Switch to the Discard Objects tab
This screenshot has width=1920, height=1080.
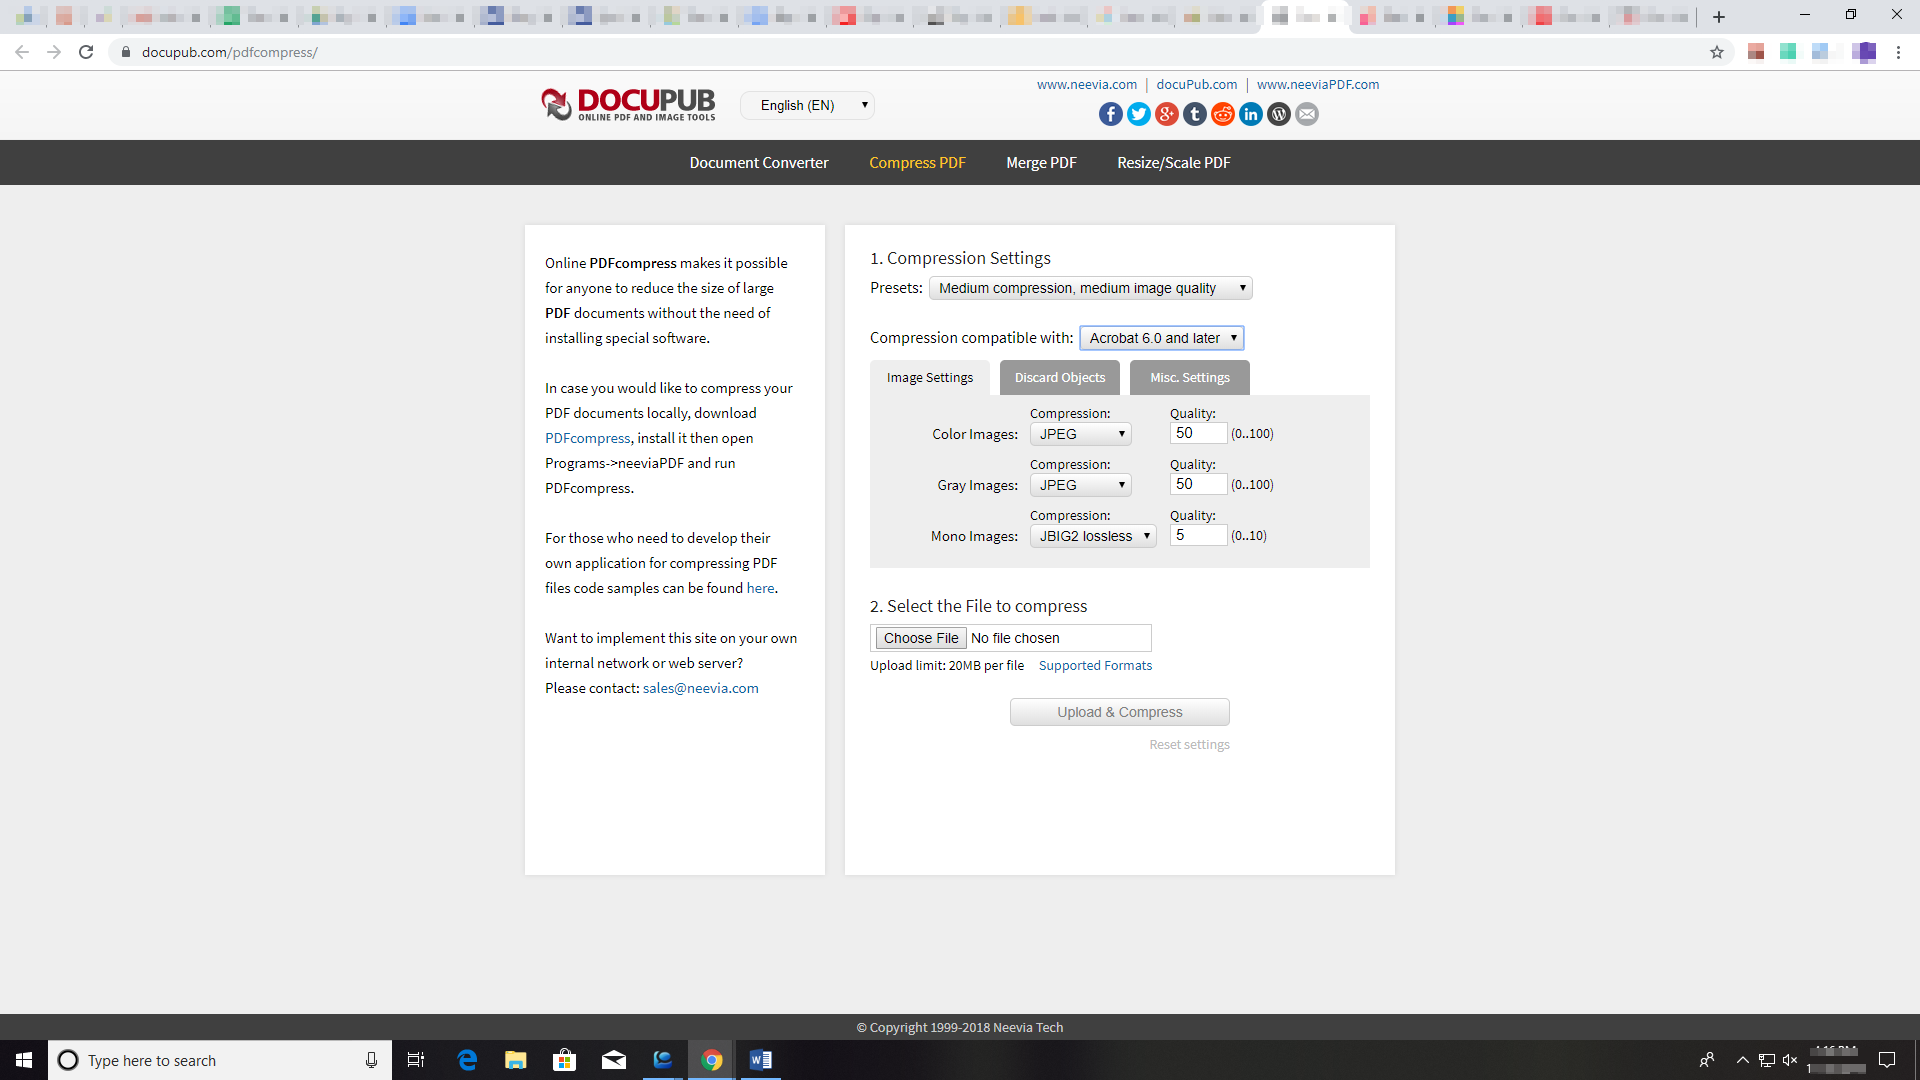pos(1059,377)
